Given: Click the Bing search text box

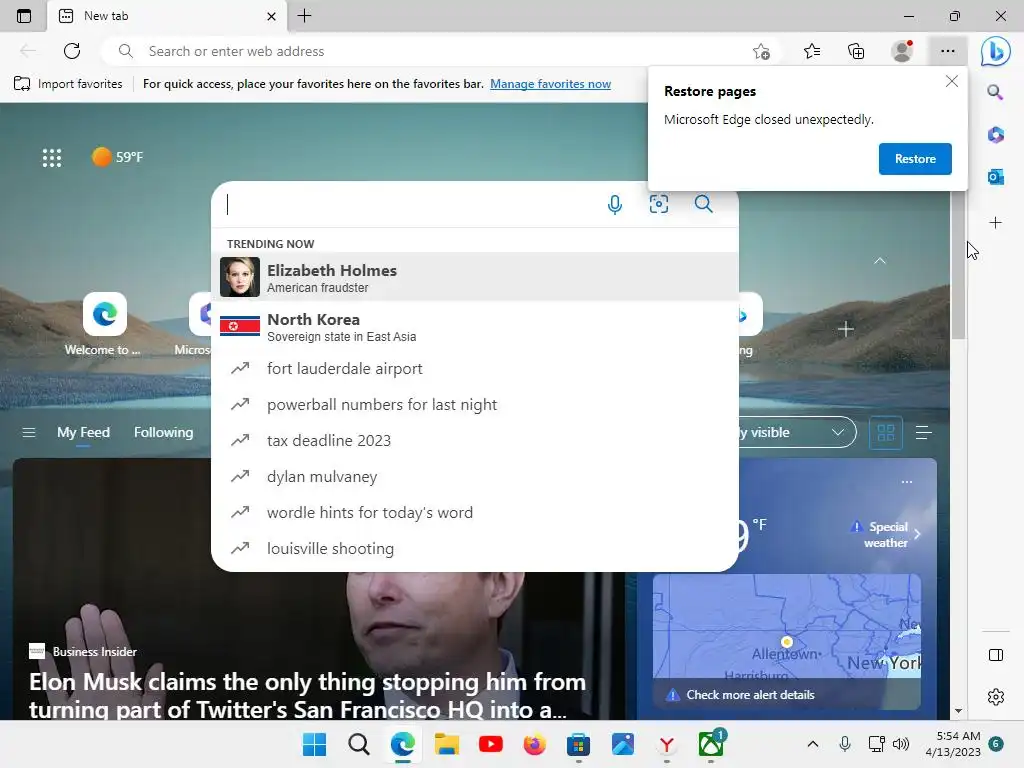Looking at the screenshot, I should click(x=411, y=204).
